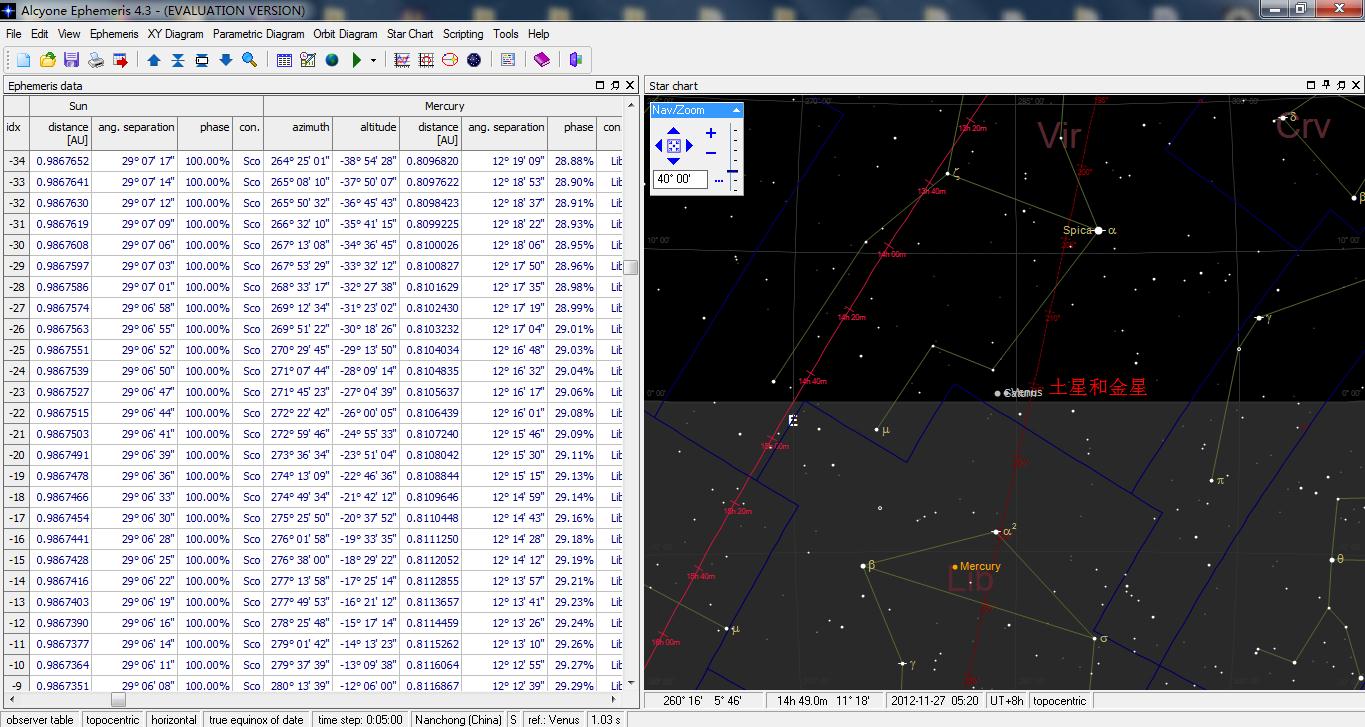Viewport: 1365px width, 727px height.
Task: Click the export icon with red arrow
Action: point(120,60)
